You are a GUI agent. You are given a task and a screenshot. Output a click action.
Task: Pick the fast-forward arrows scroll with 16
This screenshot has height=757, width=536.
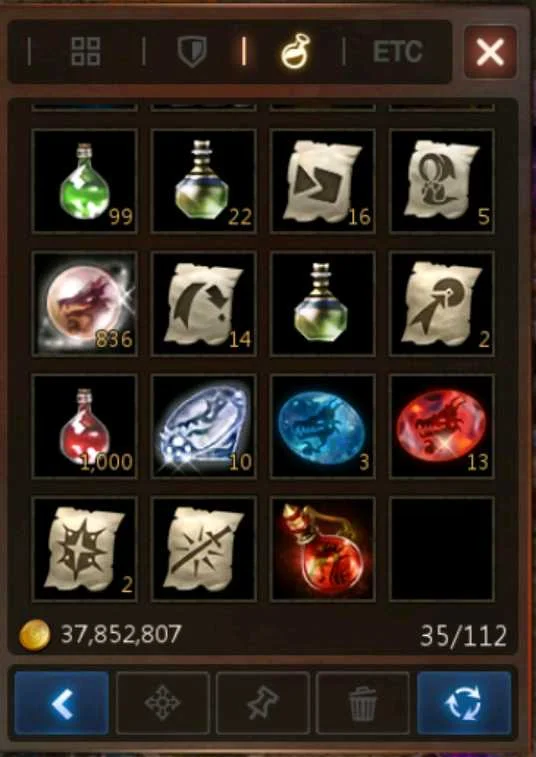point(323,181)
